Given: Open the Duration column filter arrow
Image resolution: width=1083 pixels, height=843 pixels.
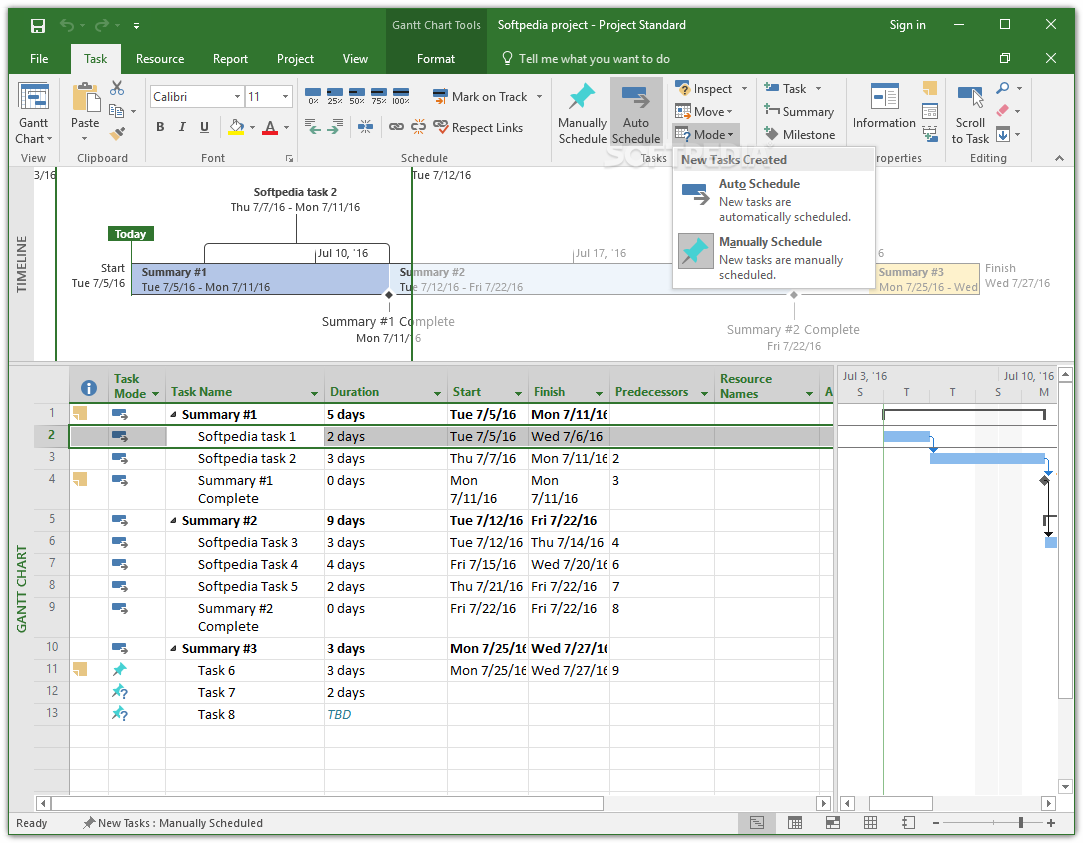Looking at the screenshot, I should [437, 393].
